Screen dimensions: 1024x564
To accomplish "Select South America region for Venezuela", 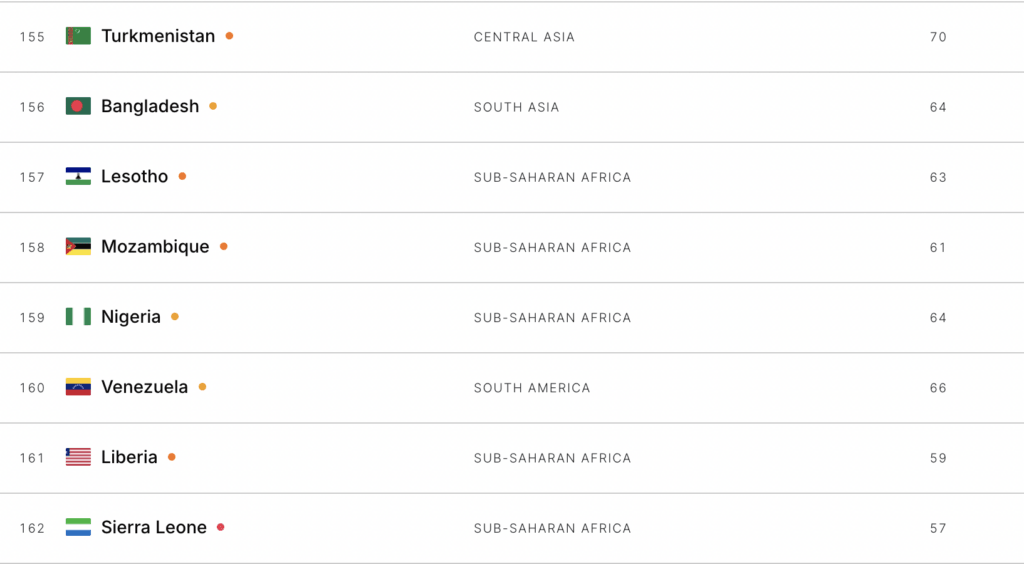I will (532, 388).
